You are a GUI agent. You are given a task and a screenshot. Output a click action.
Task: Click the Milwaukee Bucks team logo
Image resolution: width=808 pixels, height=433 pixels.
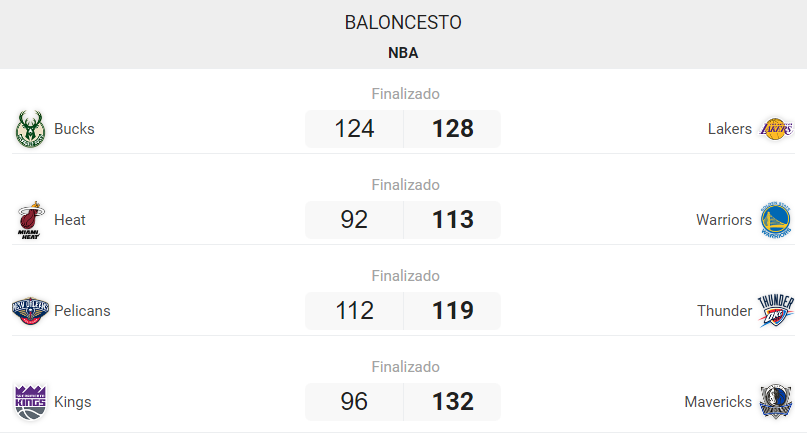[x=30, y=129]
